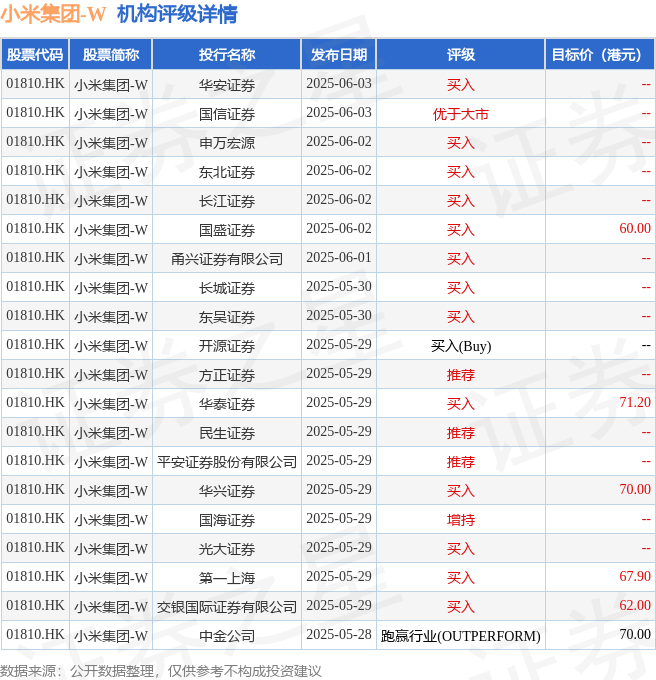Click 长江证券 broker name
The width and height of the screenshot is (656, 680).
[x=227, y=201]
